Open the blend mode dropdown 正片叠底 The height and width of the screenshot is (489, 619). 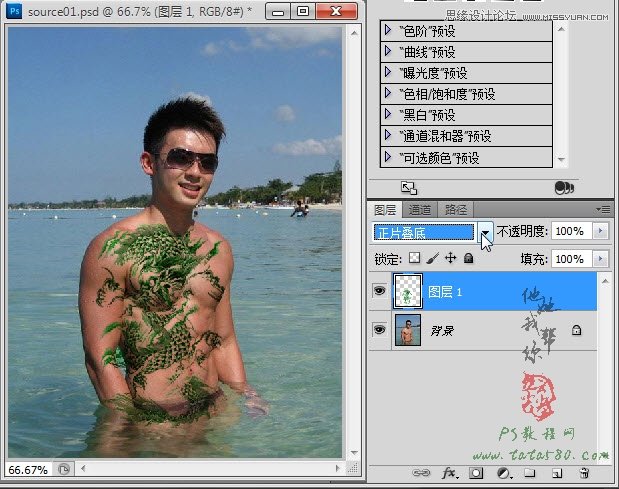click(x=485, y=232)
